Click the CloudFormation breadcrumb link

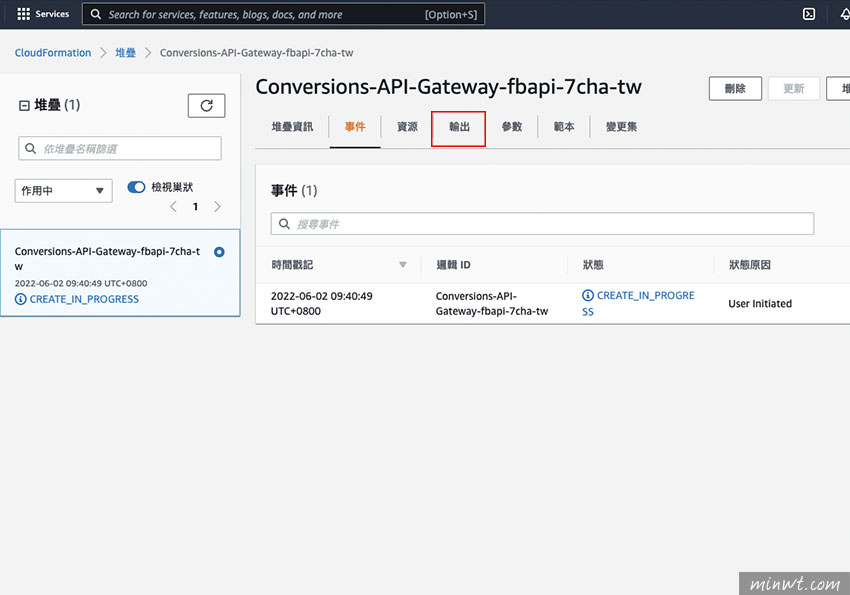coord(53,53)
